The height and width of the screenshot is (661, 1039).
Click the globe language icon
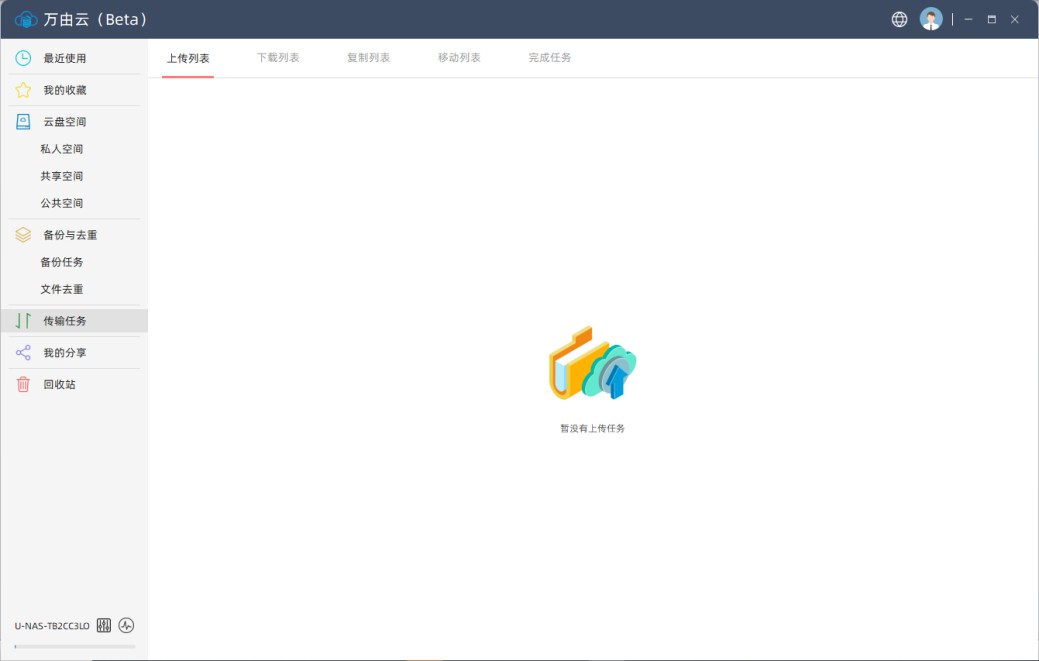(x=899, y=19)
